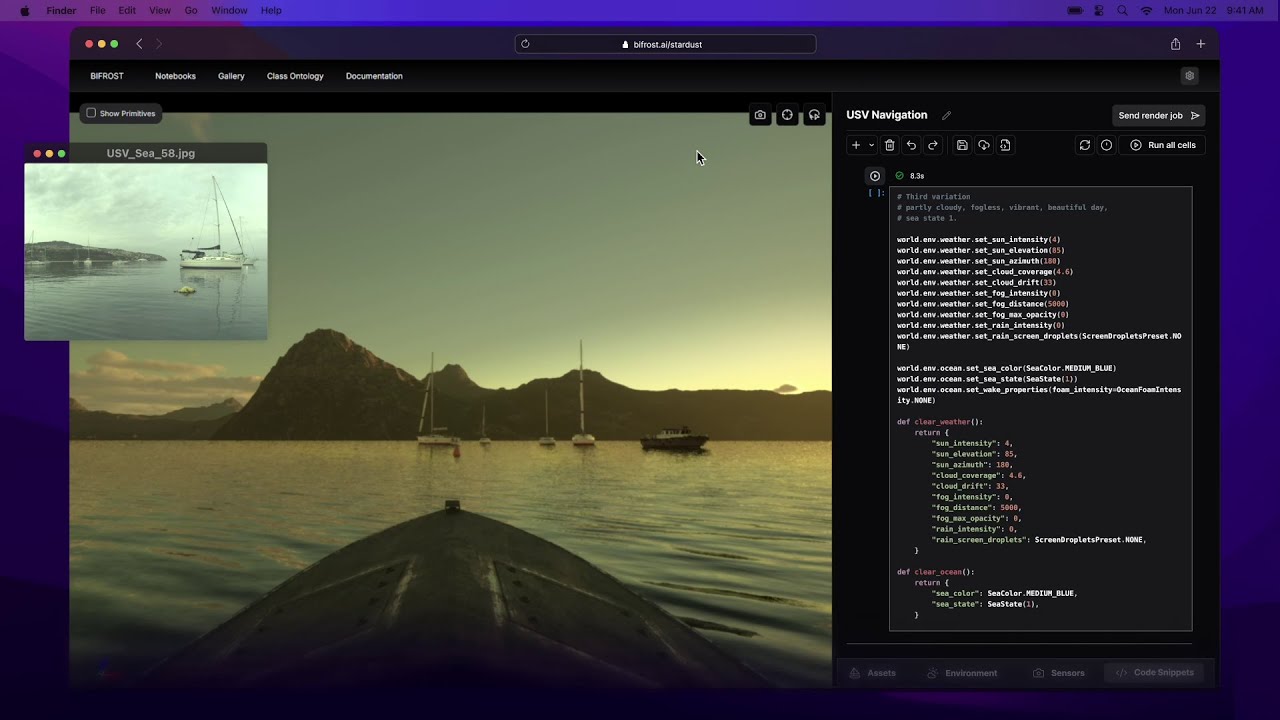The image size is (1280, 720).
Task: Click the orbit cursor icon in the viewport
Action: [814, 115]
